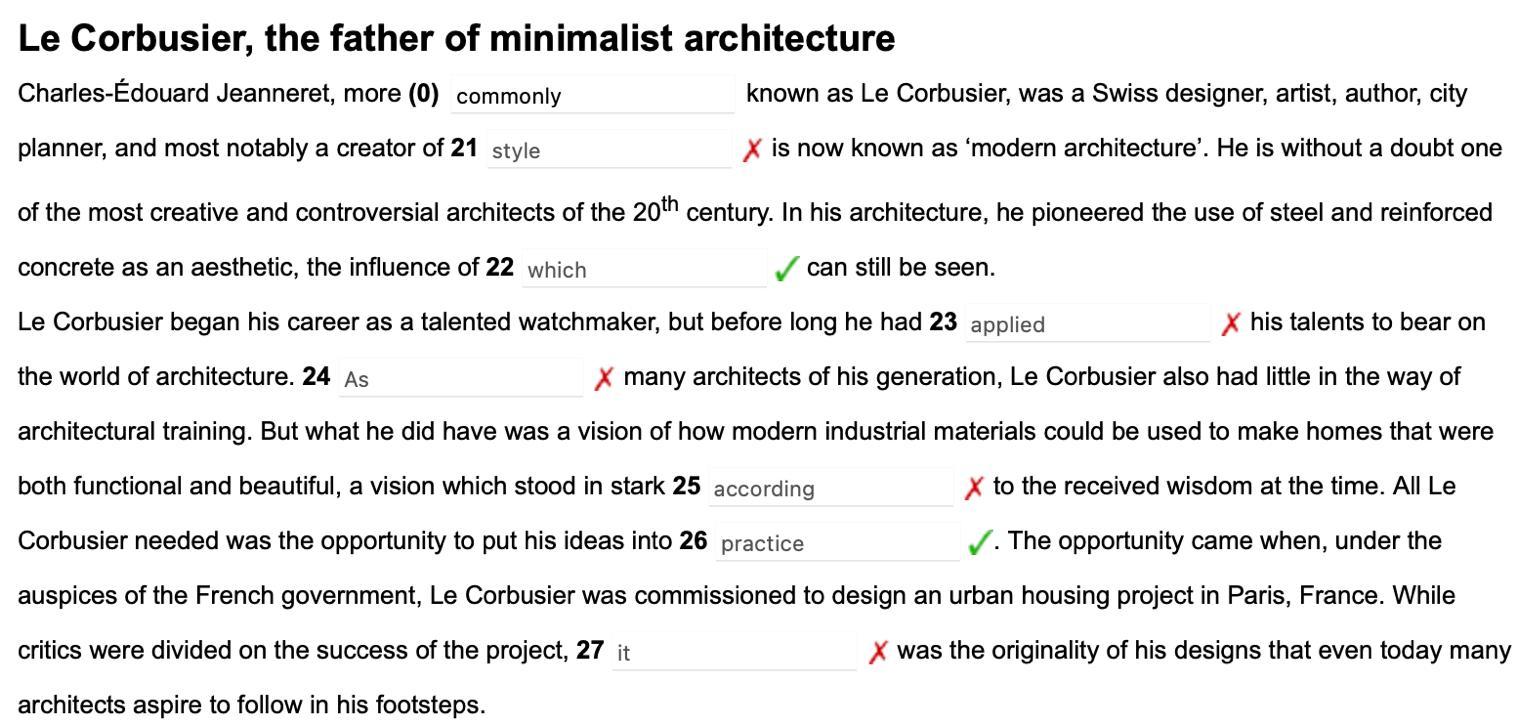Click the bold question number 23
This screenshot has width=1516, height=725.
[x=943, y=322]
